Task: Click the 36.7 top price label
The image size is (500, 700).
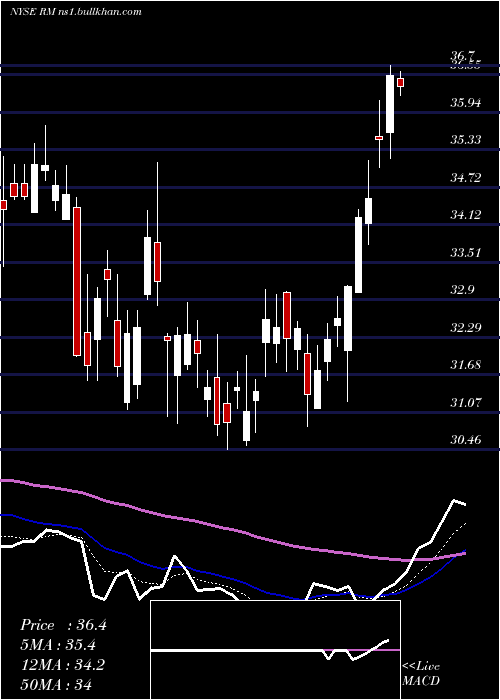Action: pos(462,55)
